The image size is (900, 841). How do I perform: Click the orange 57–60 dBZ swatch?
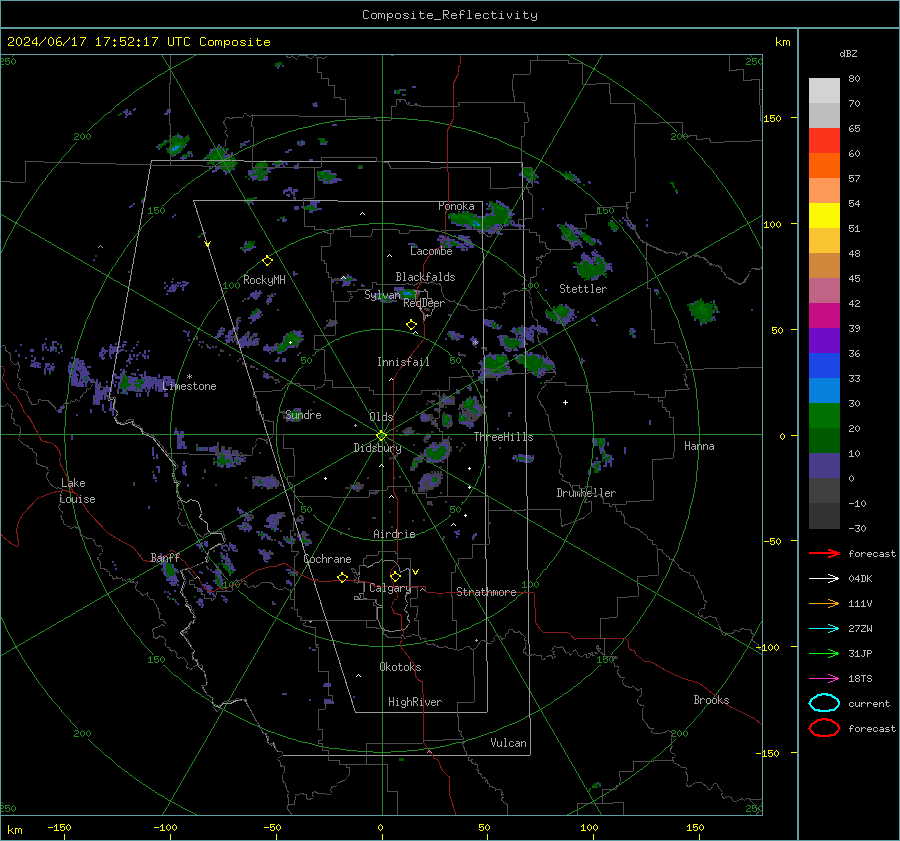(824, 166)
